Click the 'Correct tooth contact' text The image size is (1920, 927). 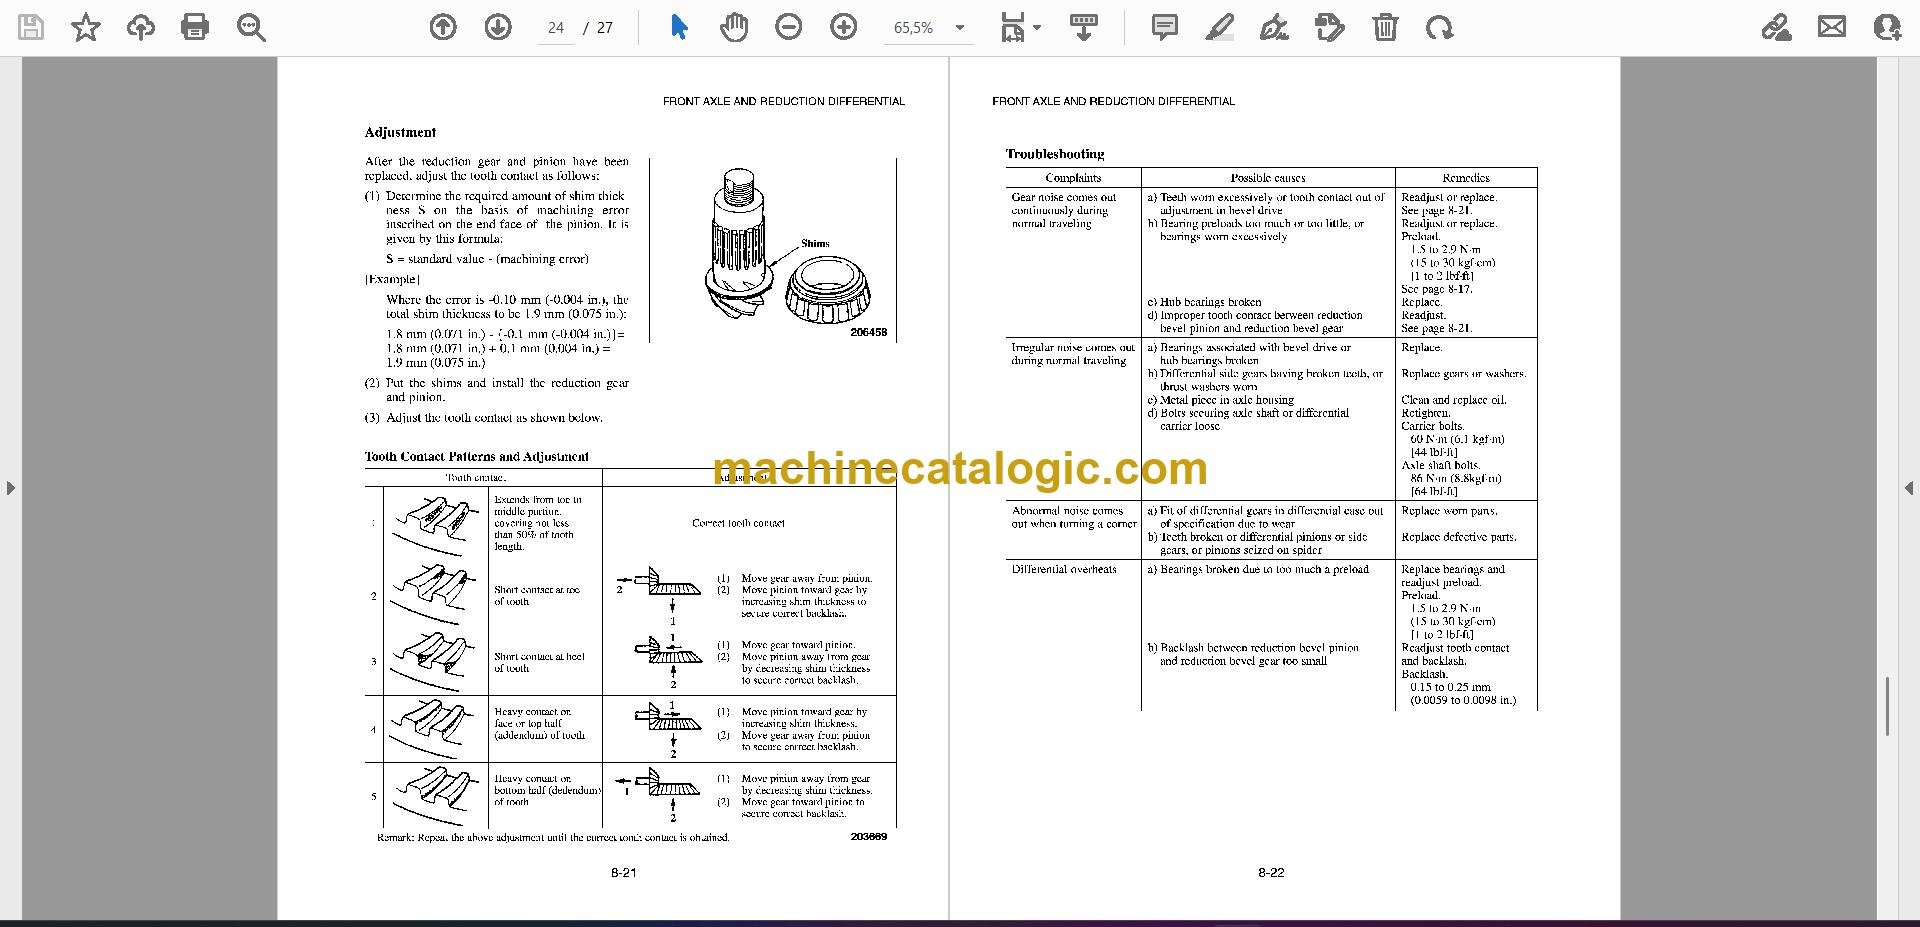pyautogui.click(x=738, y=523)
